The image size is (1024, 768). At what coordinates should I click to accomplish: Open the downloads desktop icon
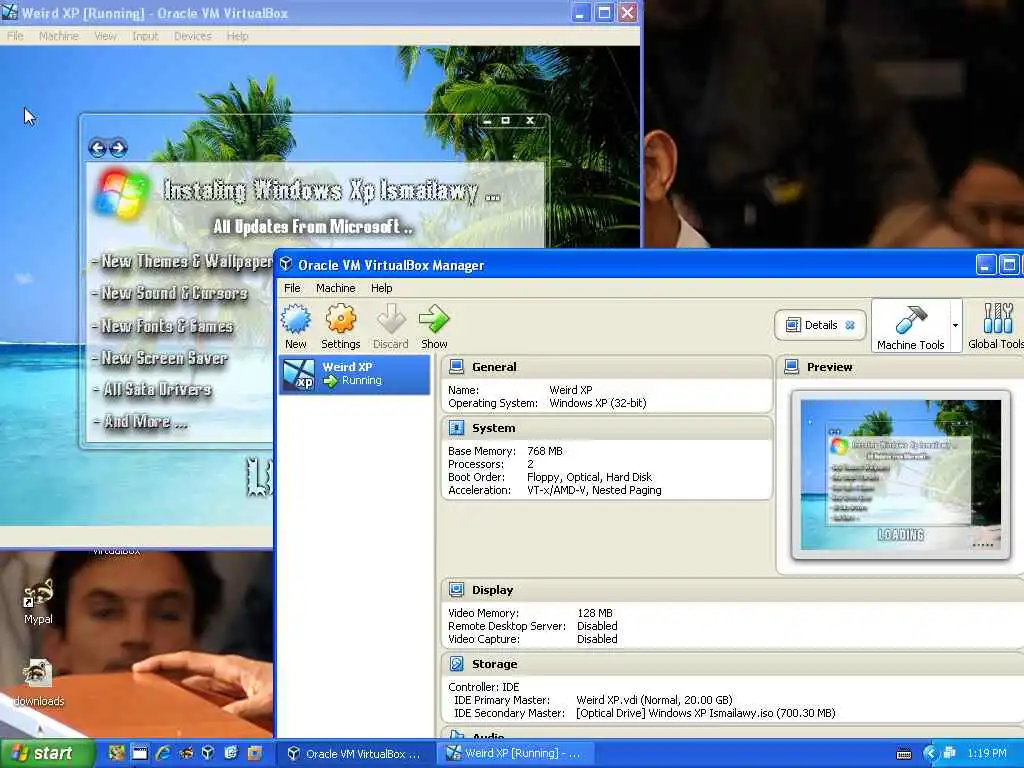click(x=39, y=682)
